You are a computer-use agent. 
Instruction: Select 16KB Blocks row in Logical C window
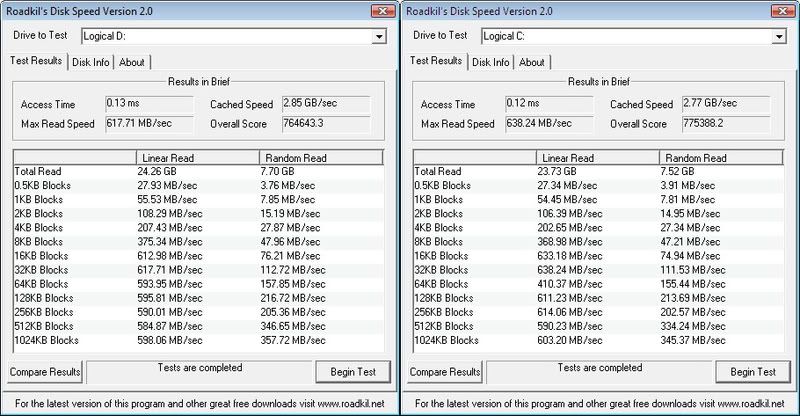[x=598, y=256]
